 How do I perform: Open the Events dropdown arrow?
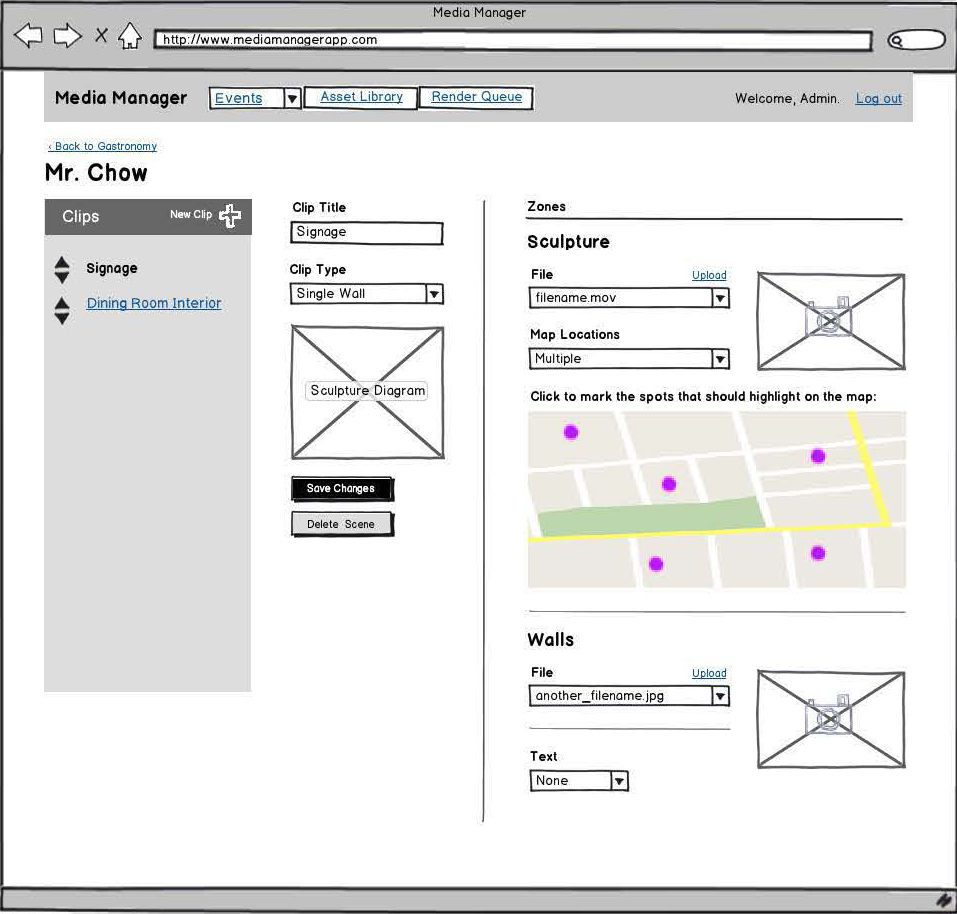pyautogui.click(x=292, y=98)
